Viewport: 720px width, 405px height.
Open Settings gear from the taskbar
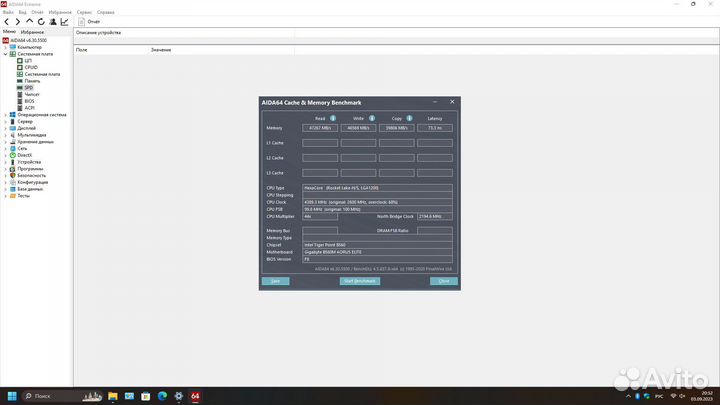coord(179,396)
